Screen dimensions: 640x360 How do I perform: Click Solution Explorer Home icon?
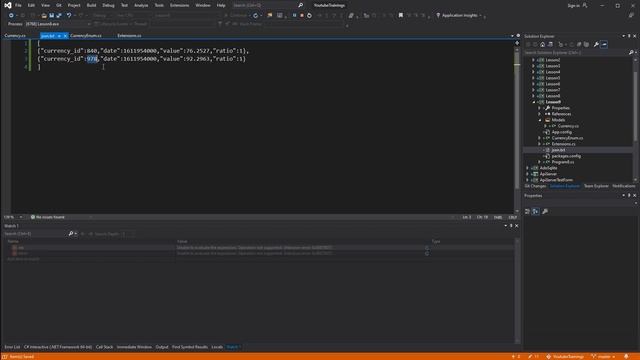point(542,44)
